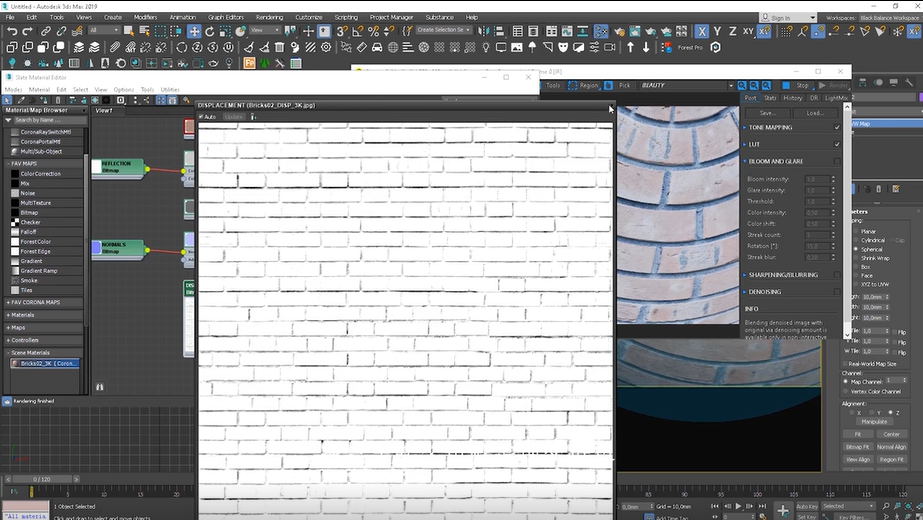Screen dimensions: 923x520
Task: Select the Box mapping radio button
Action: tap(855, 267)
